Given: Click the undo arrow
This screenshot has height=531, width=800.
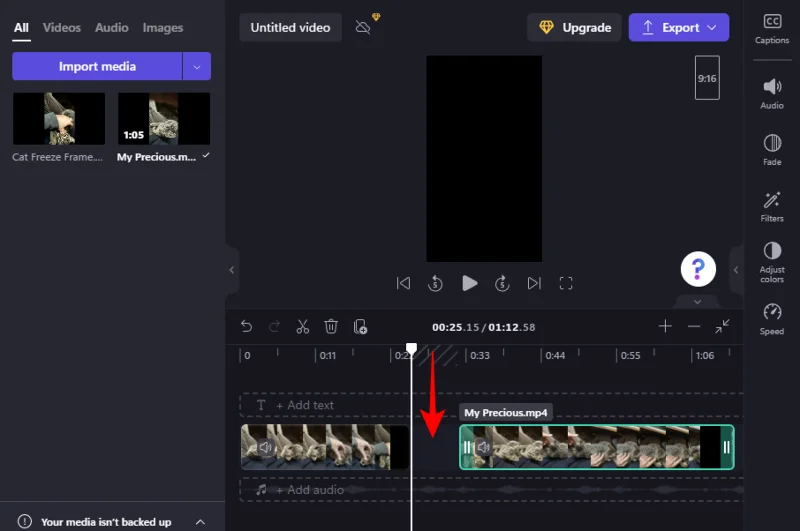Looking at the screenshot, I should tap(246, 326).
